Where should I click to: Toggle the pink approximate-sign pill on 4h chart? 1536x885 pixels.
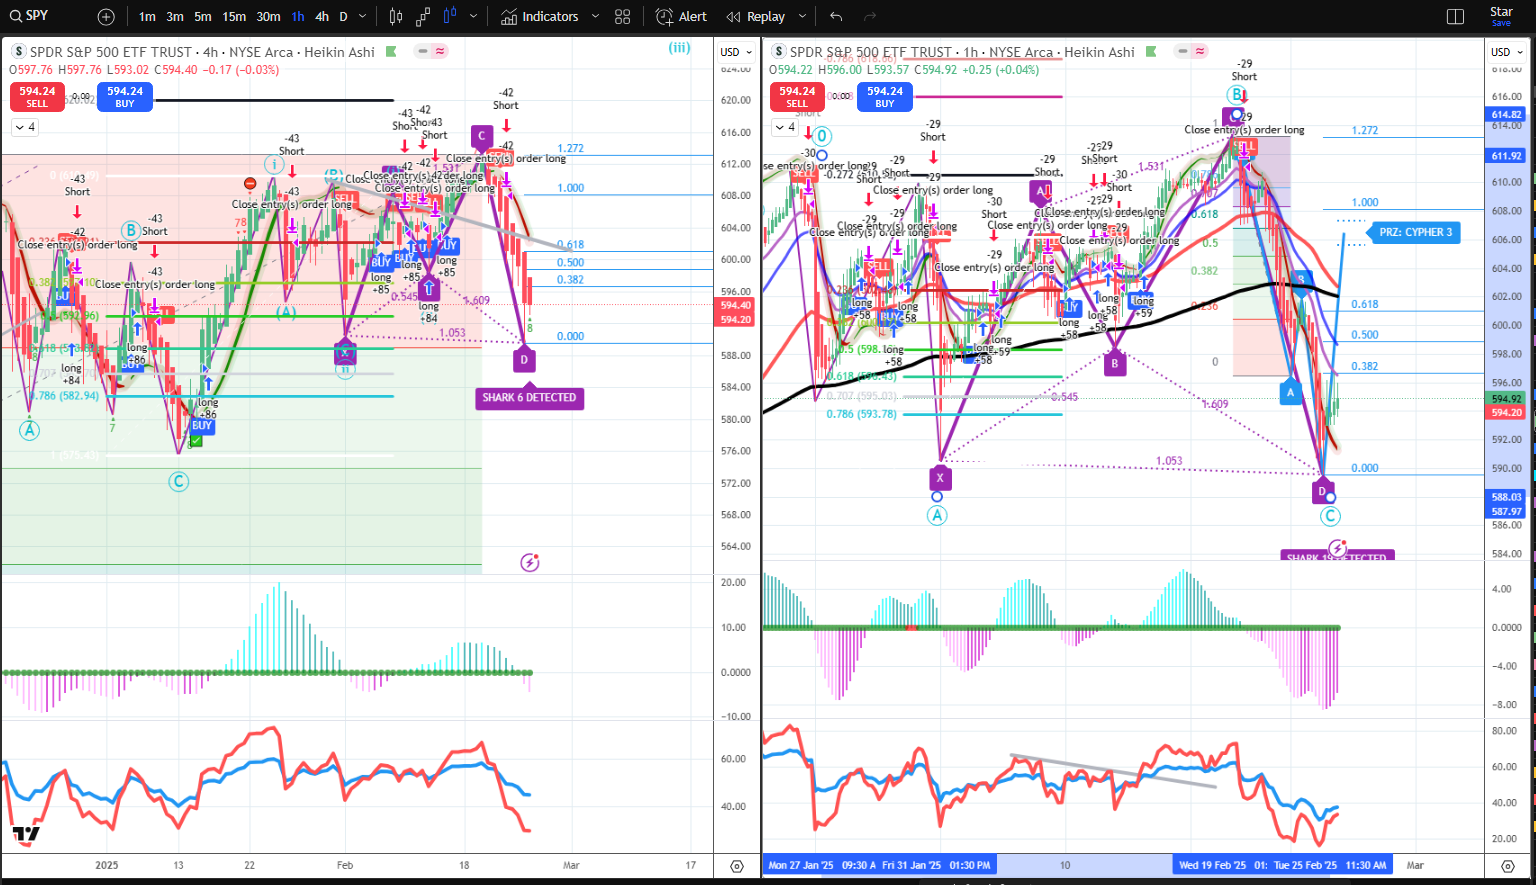coord(440,52)
